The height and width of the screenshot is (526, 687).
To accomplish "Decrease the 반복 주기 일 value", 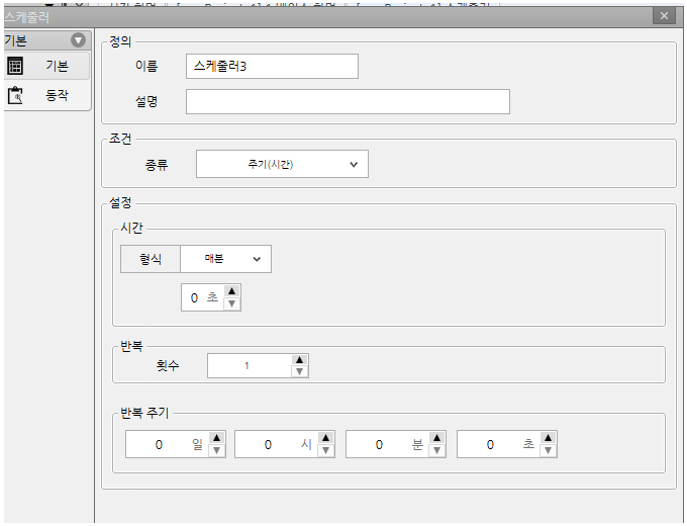I will pyautogui.click(x=216, y=451).
